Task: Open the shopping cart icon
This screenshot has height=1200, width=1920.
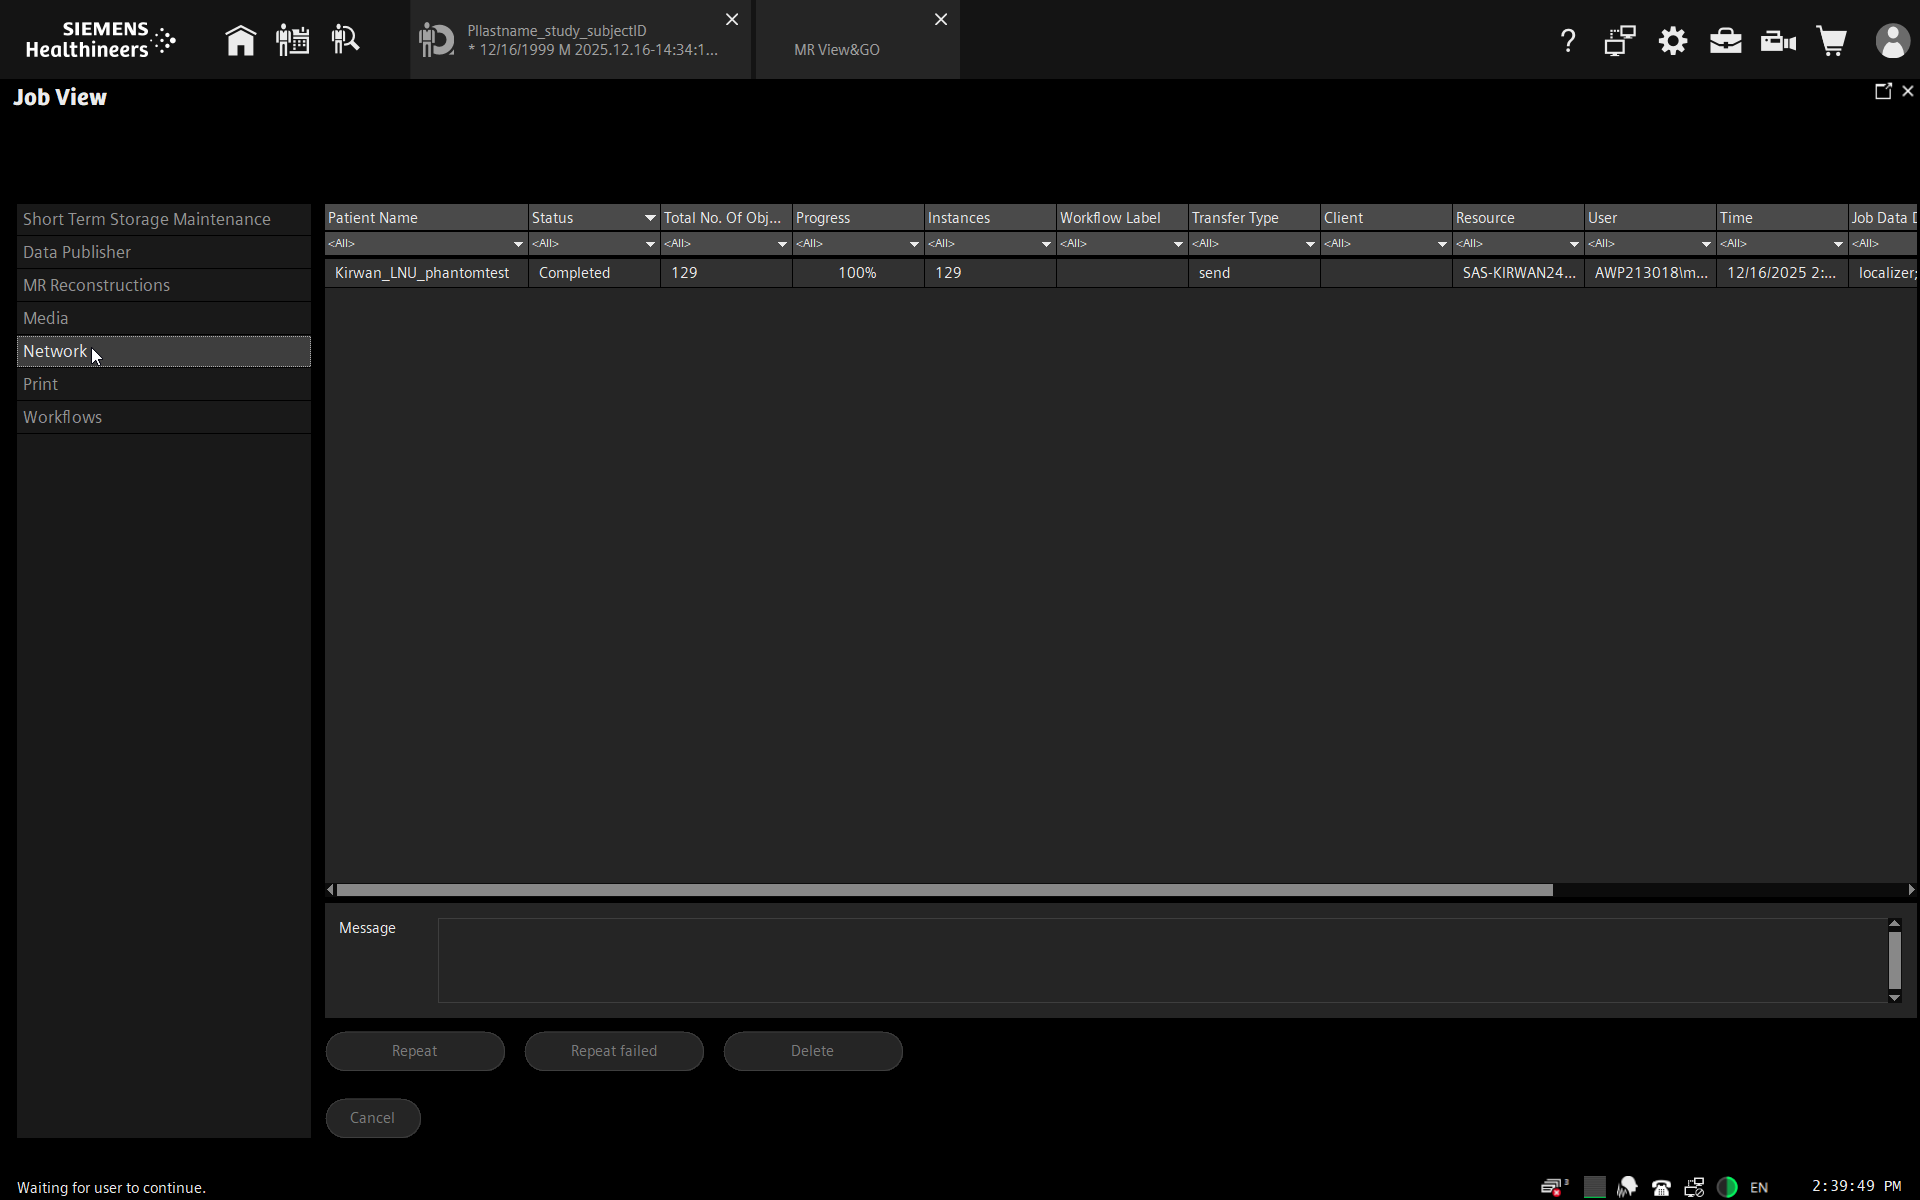Action: pyautogui.click(x=1832, y=41)
